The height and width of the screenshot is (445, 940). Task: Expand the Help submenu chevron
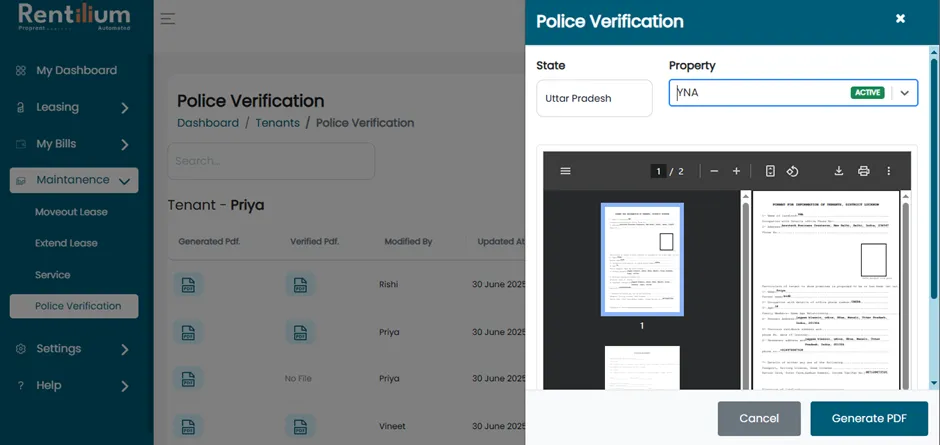(125, 386)
